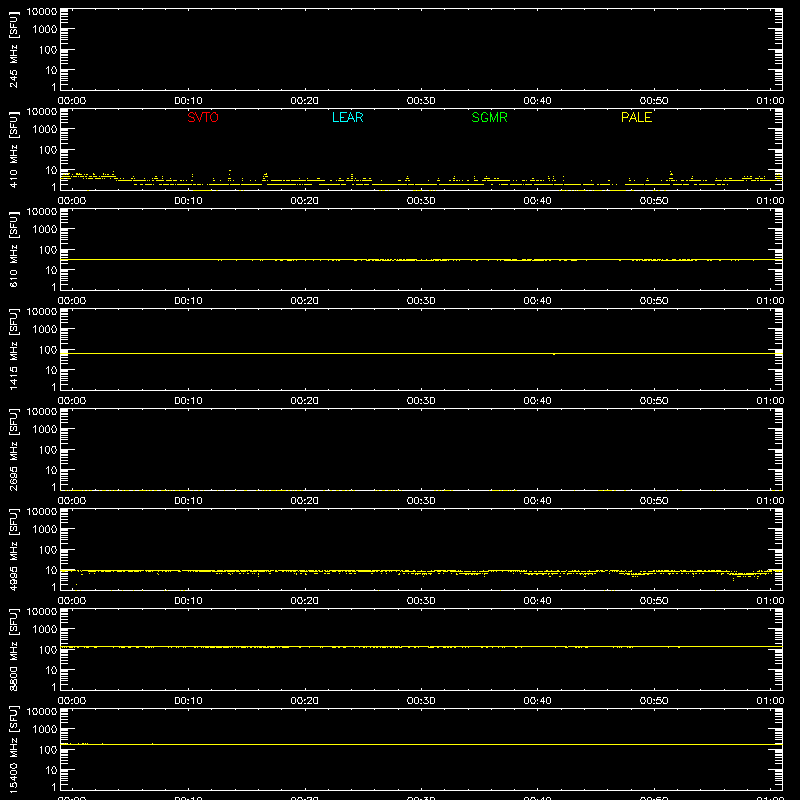This screenshot has height=800, width=800.
Task: Click the 1000 tick label on 610 MHz axis
Action: click(45, 230)
